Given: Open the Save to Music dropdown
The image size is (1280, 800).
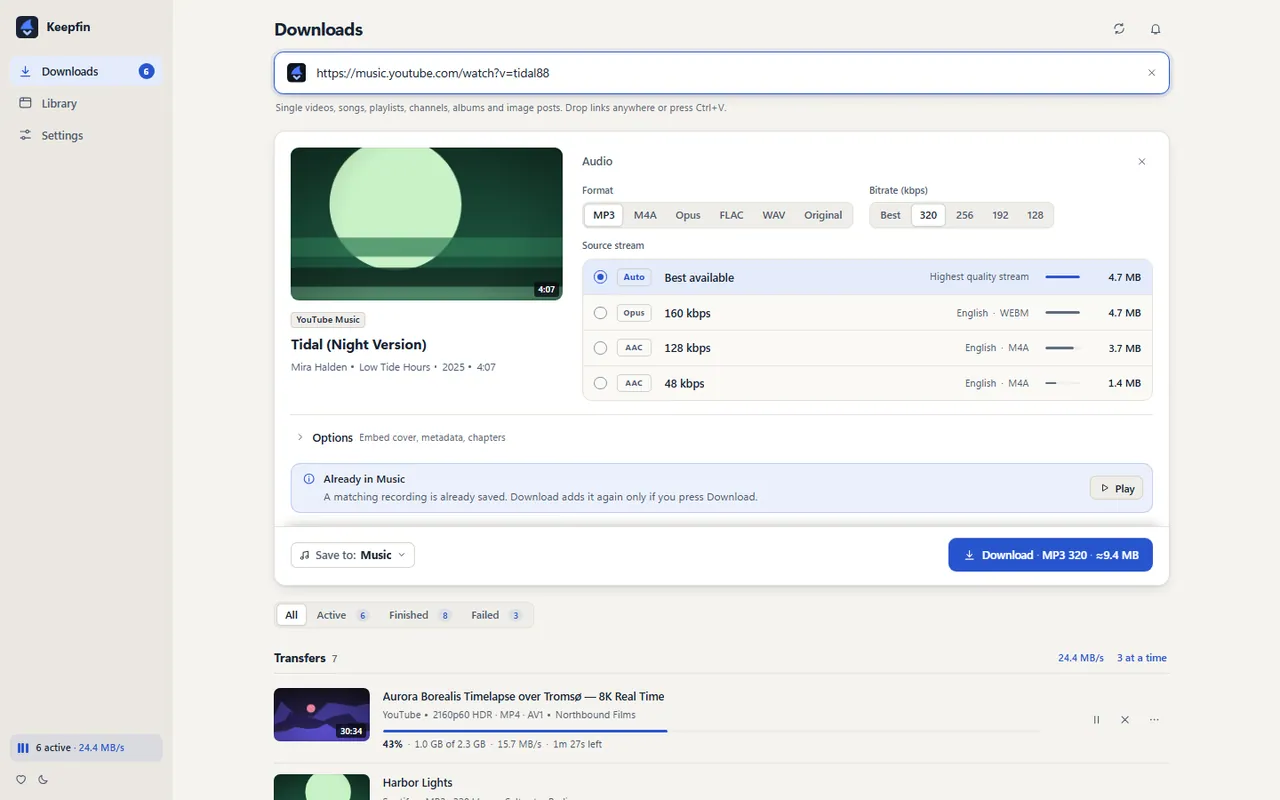Looking at the screenshot, I should click(352, 555).
